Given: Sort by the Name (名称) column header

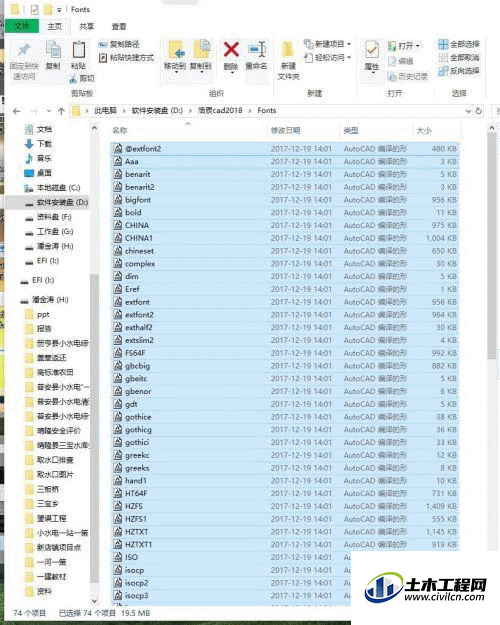Looking at the screenshot, I should click(x=120, y=130).
